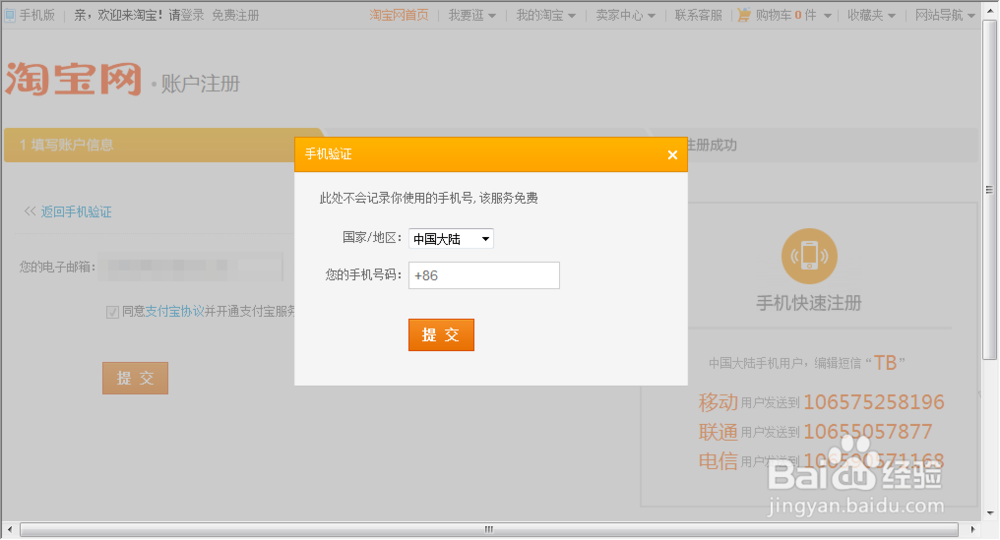Click the 淘宝网 logo
This screenshot has width=1000, height=540.
(x=73, y=79)
